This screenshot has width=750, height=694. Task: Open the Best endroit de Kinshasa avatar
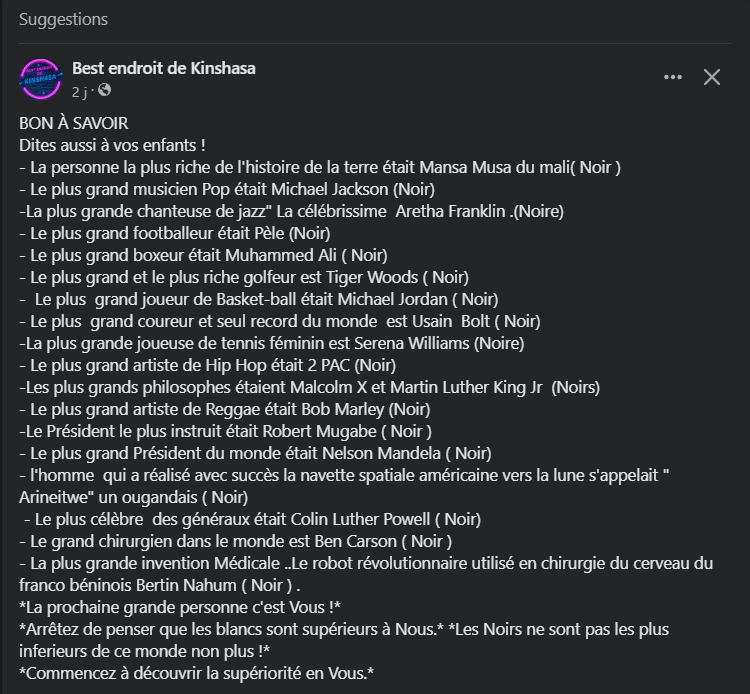41,78
